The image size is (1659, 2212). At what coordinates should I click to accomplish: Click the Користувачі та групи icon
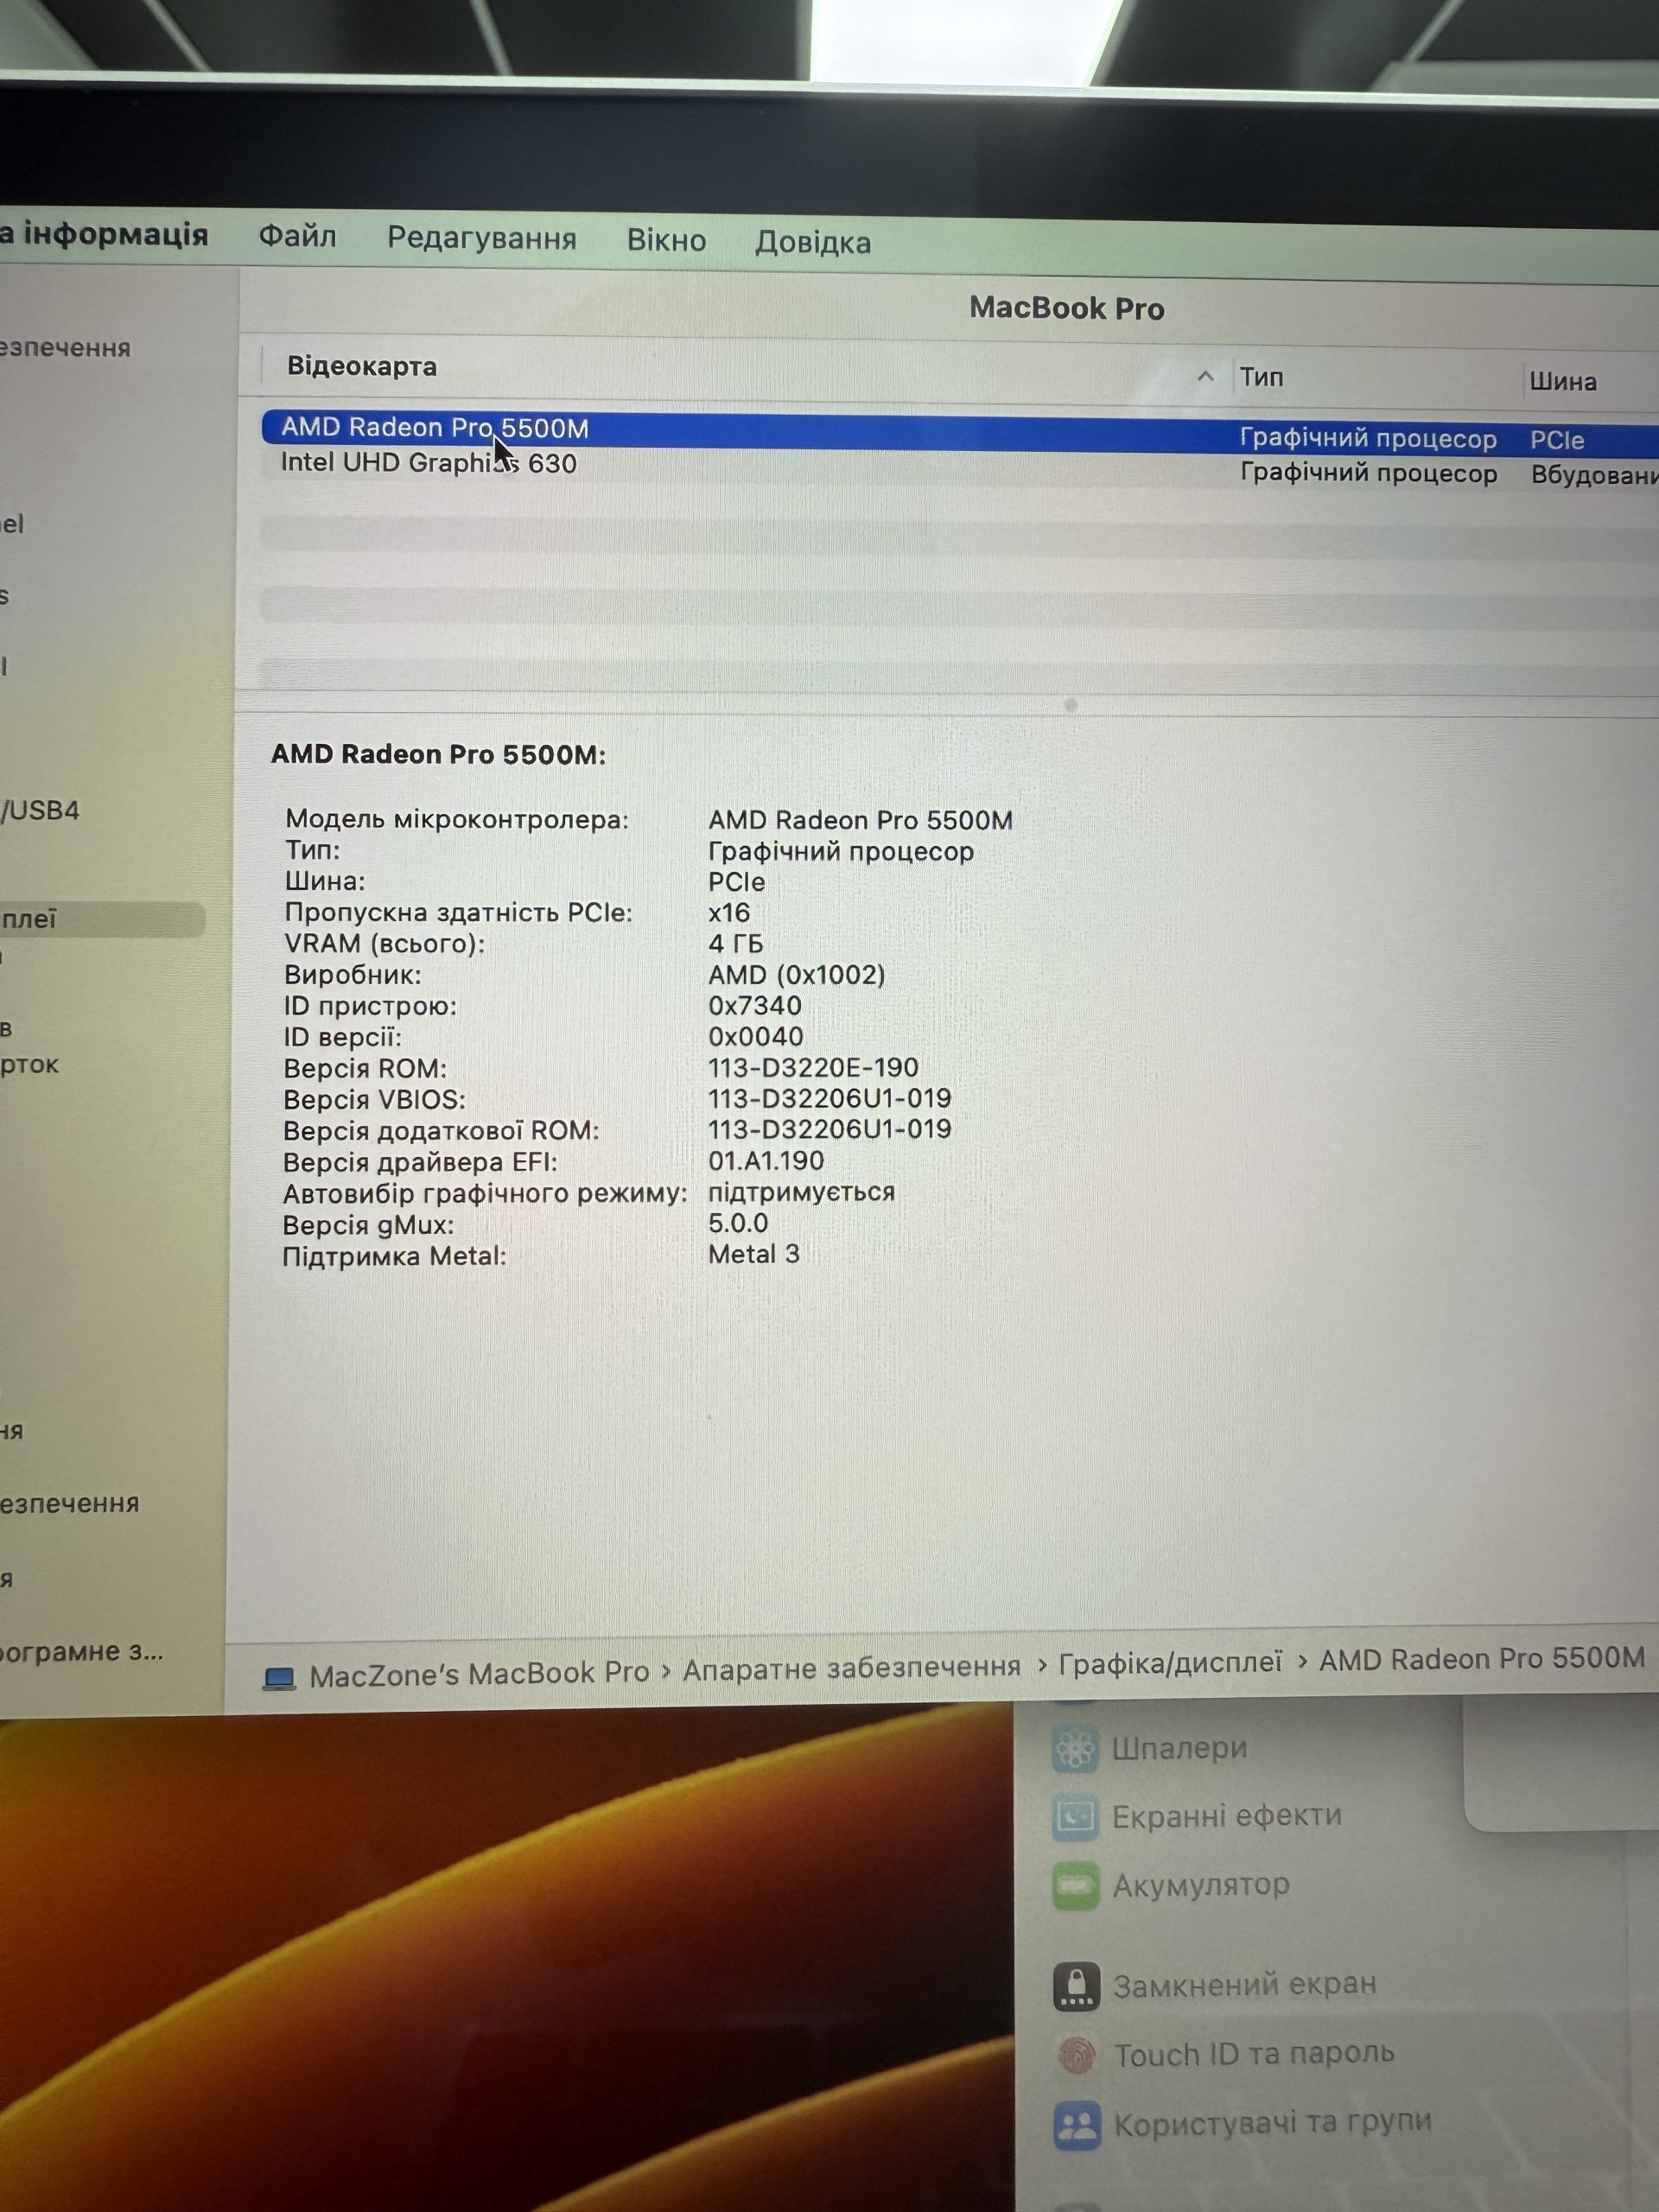pyautogui.click(x=1078, y=2127)
